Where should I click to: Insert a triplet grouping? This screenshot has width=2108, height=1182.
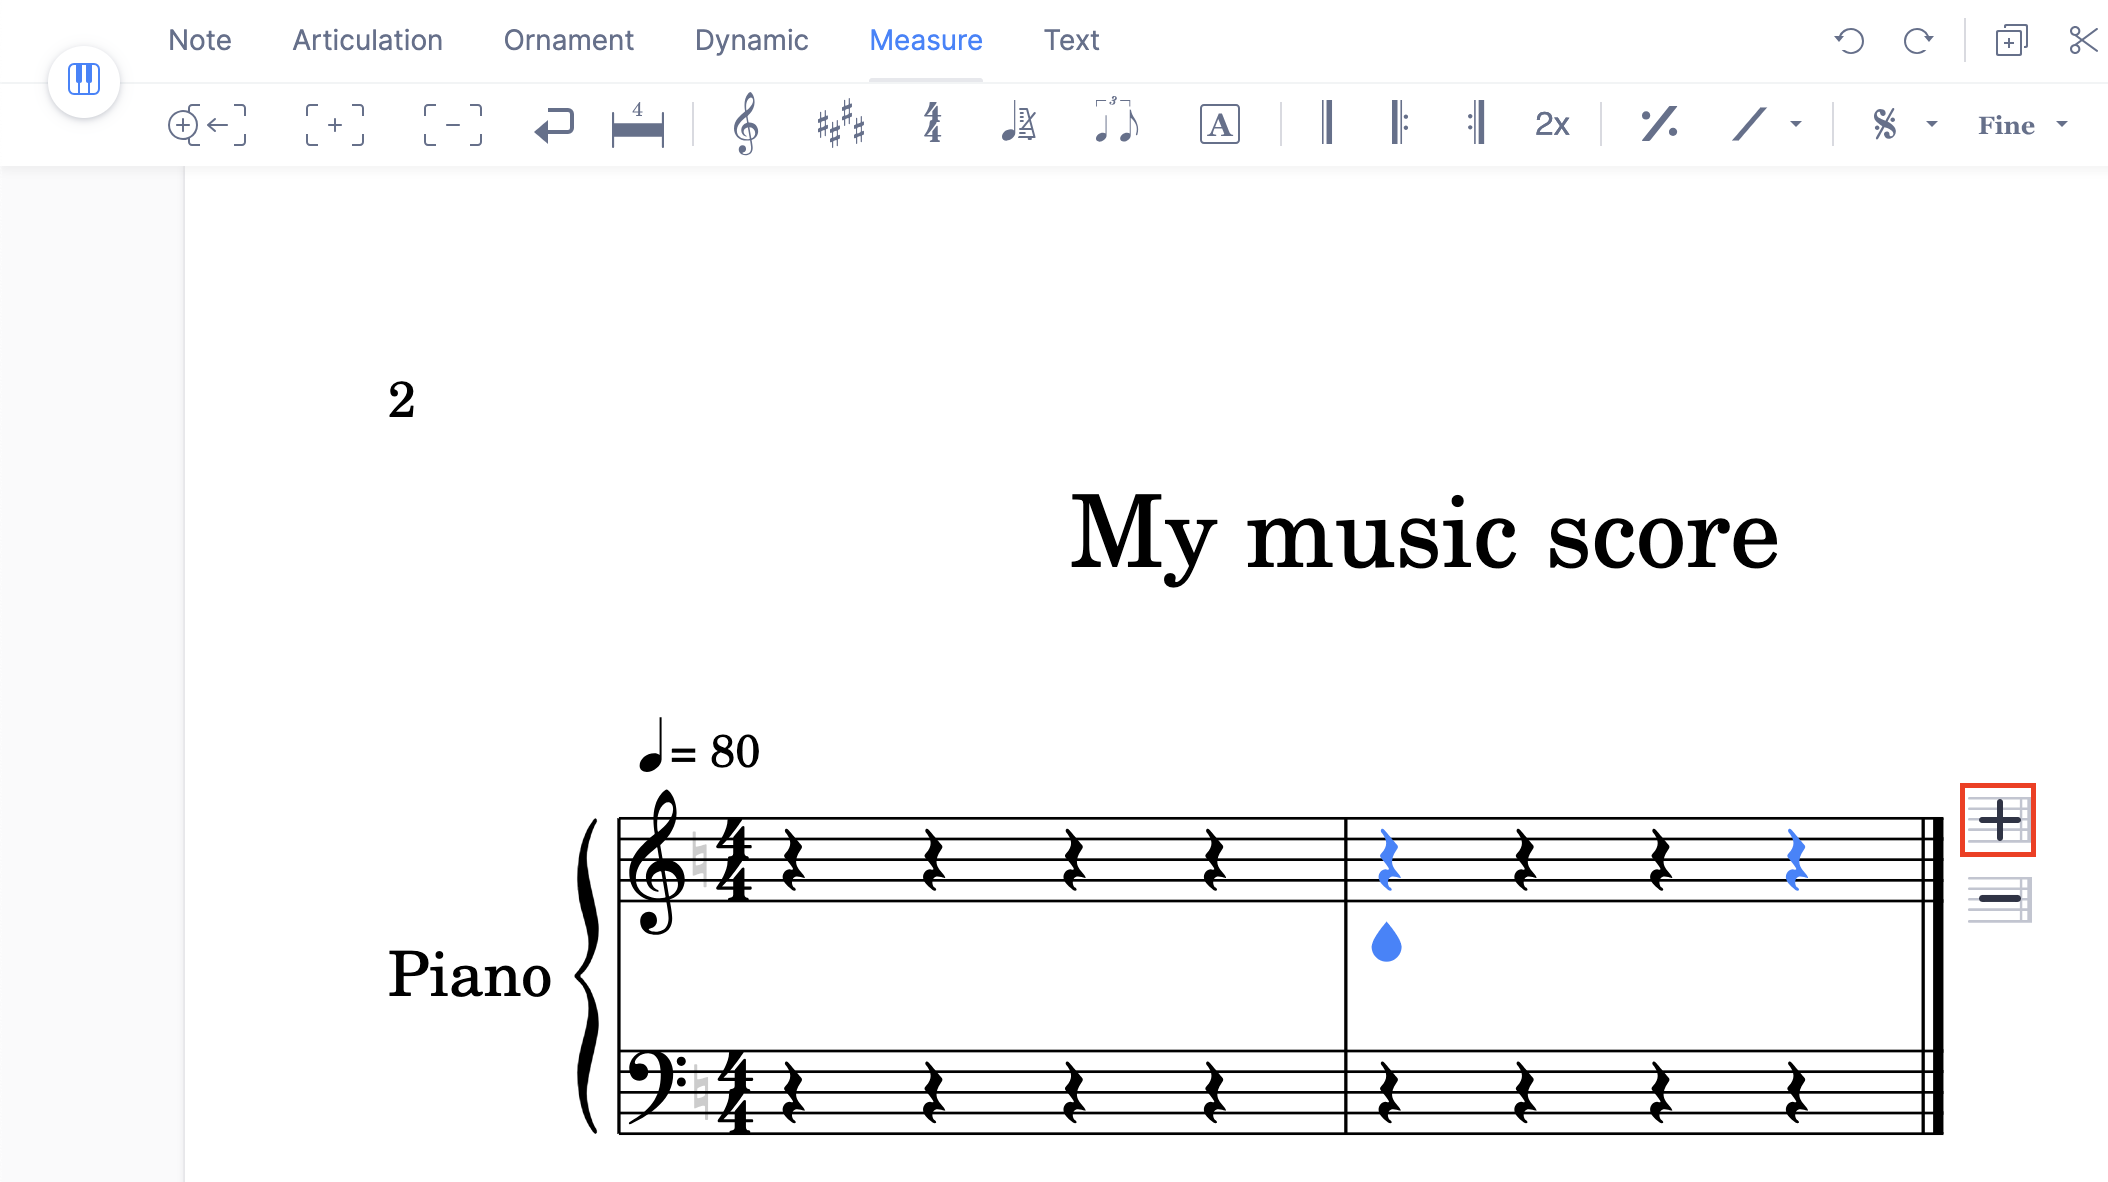click(1115, 124)
